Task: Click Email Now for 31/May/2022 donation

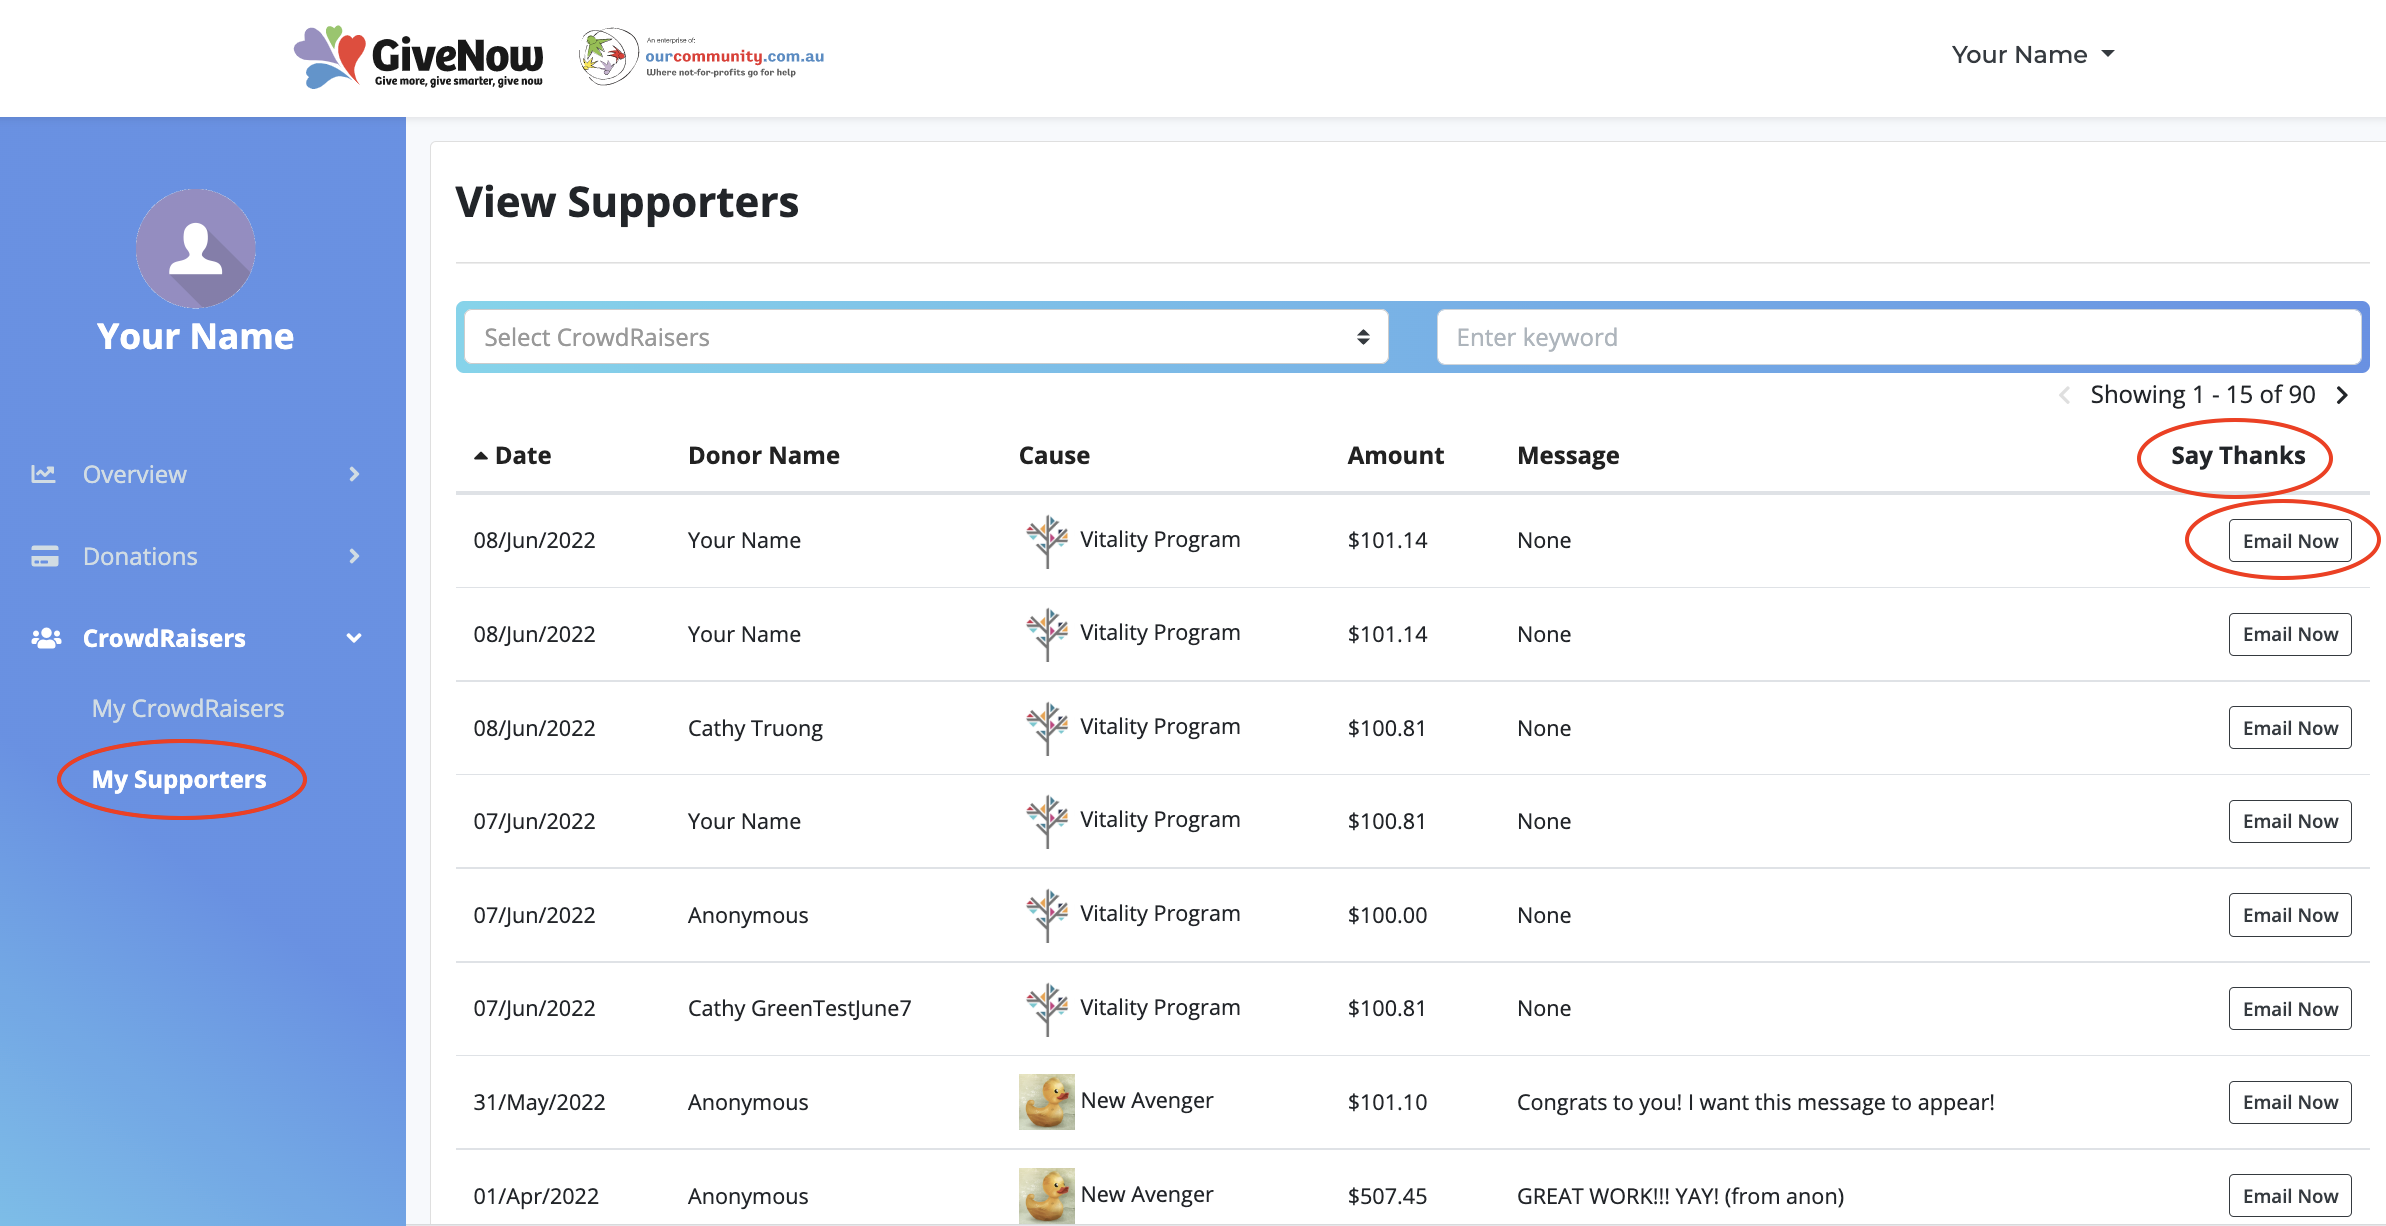Action: tap(2290, 1102)
